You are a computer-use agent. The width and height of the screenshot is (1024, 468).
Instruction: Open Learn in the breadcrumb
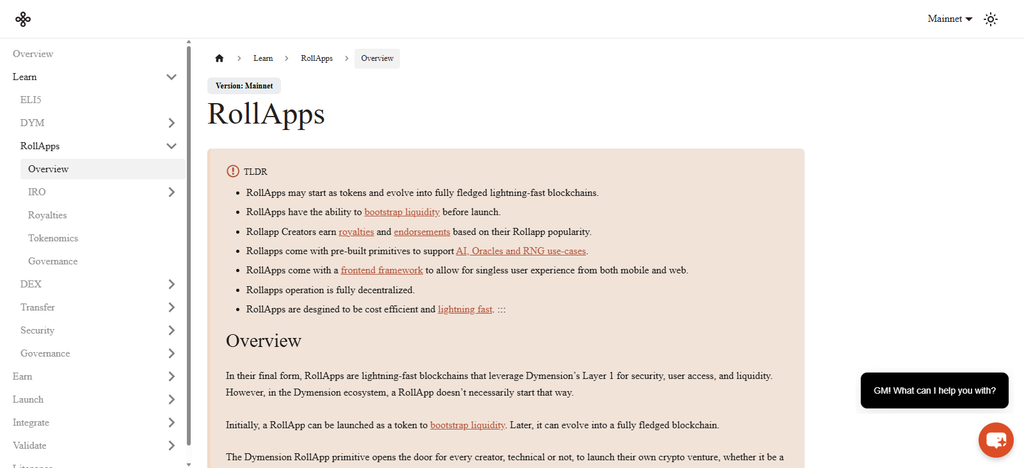click(x=263, y=58)
